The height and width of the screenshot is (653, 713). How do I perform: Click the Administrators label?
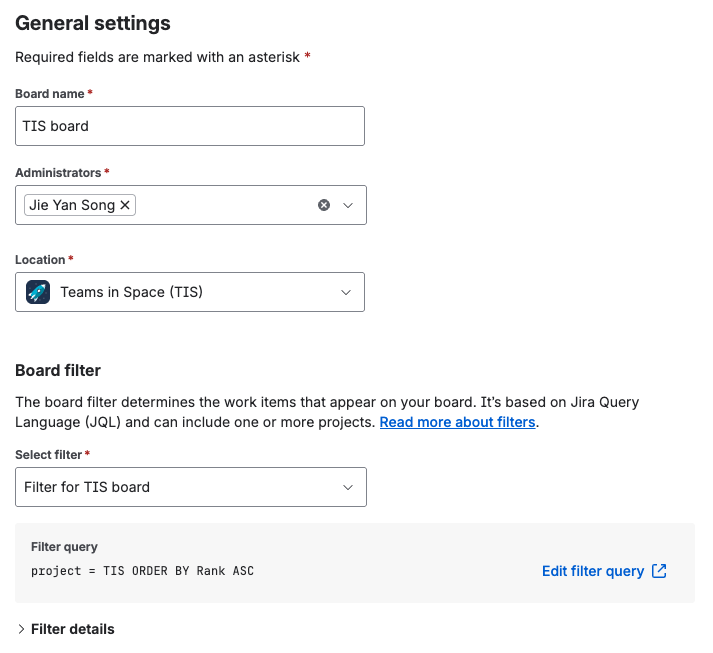tap(58, 173)
